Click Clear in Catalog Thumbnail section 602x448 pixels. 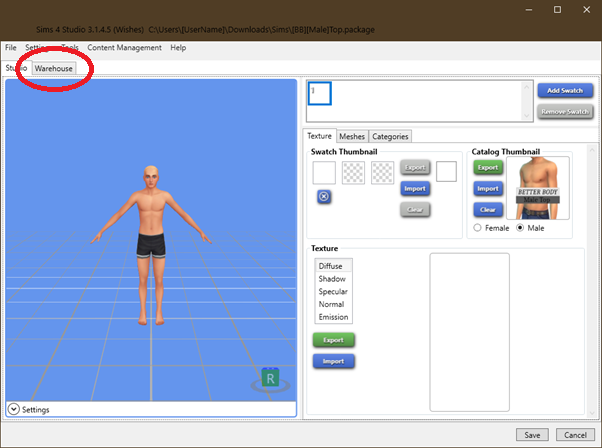click(488, 210)
